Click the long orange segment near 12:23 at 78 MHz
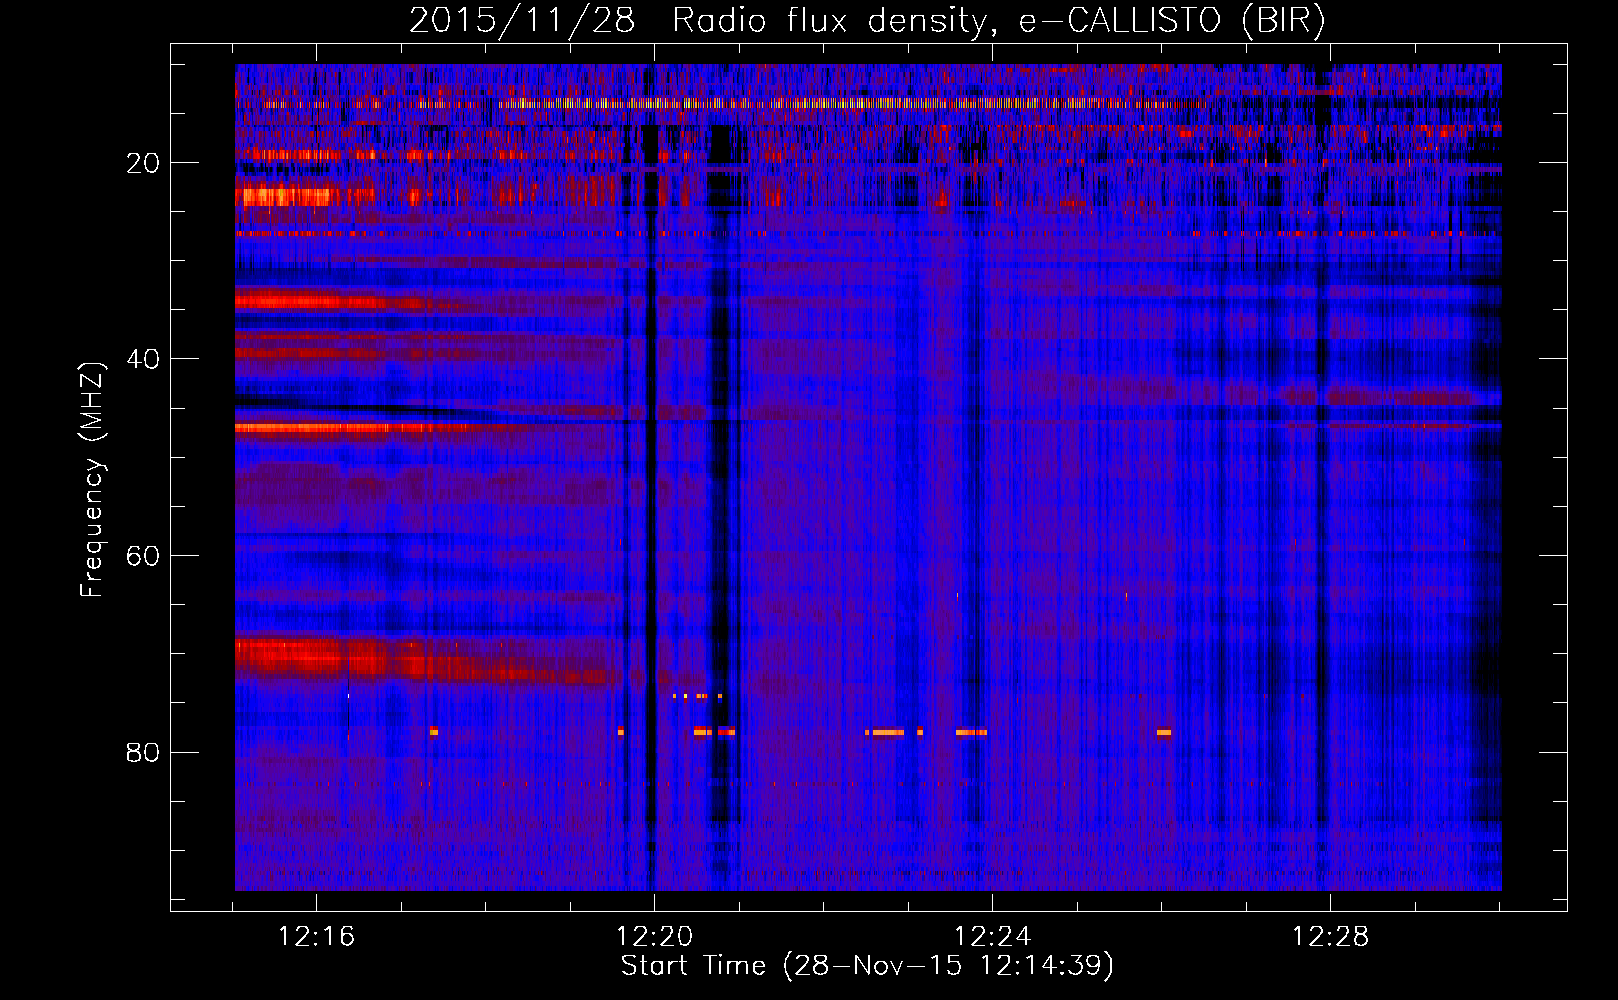The height and width of the screenshot is (1000, 1618). pyautogui.click(x=886, y=732)
